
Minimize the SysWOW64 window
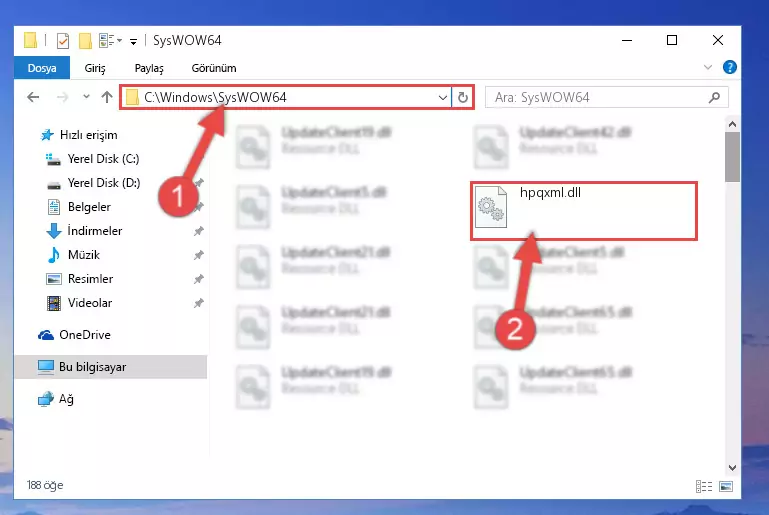pos(627,40)
